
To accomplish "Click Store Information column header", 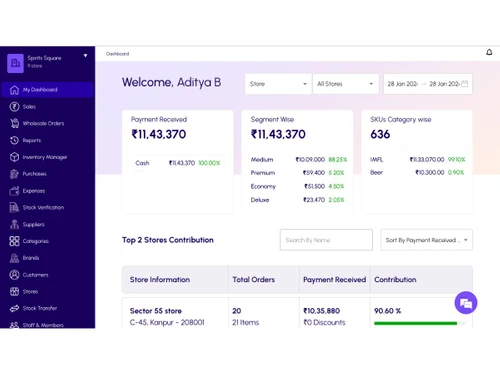I will pyautogui.click(x=160, y=280).
